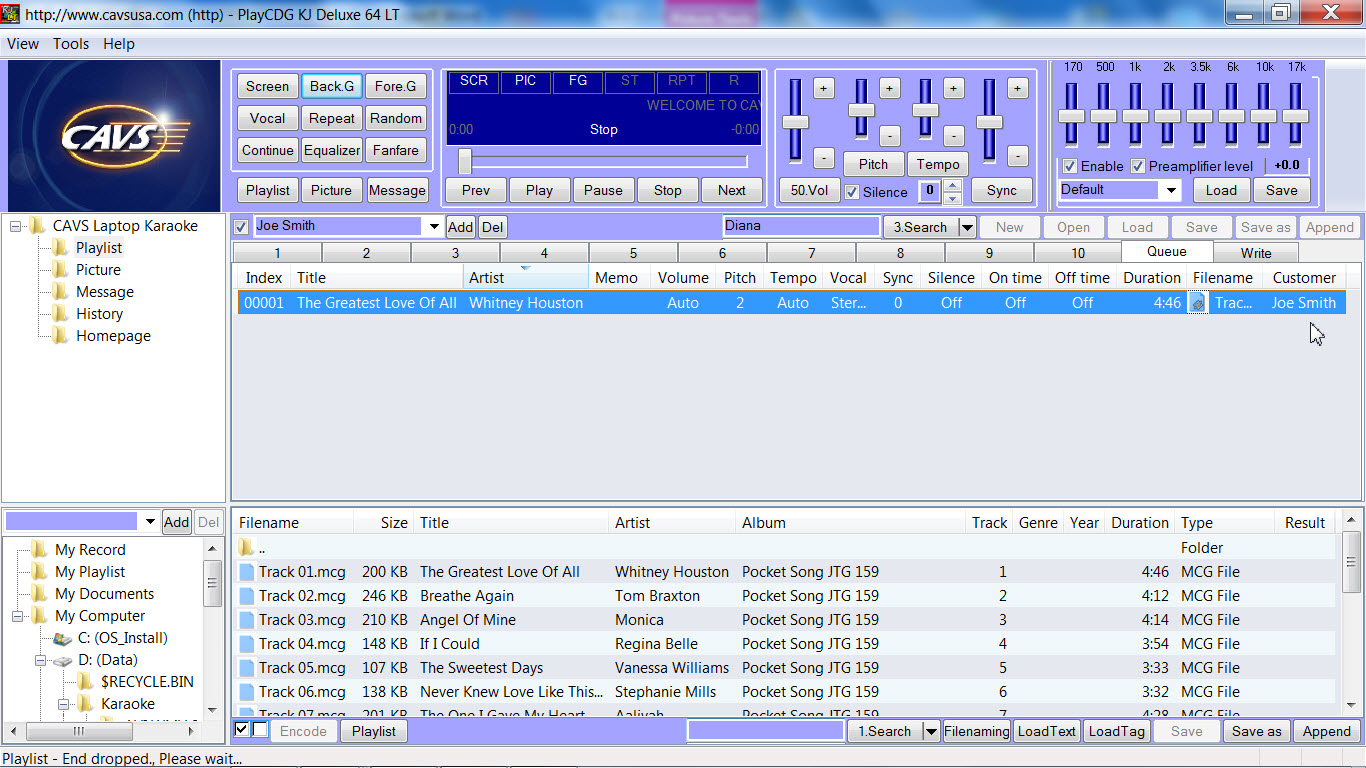
Task: Open the folder combo box dropdown above My Record
Action: pyautogui.click(x=150, y=521)
